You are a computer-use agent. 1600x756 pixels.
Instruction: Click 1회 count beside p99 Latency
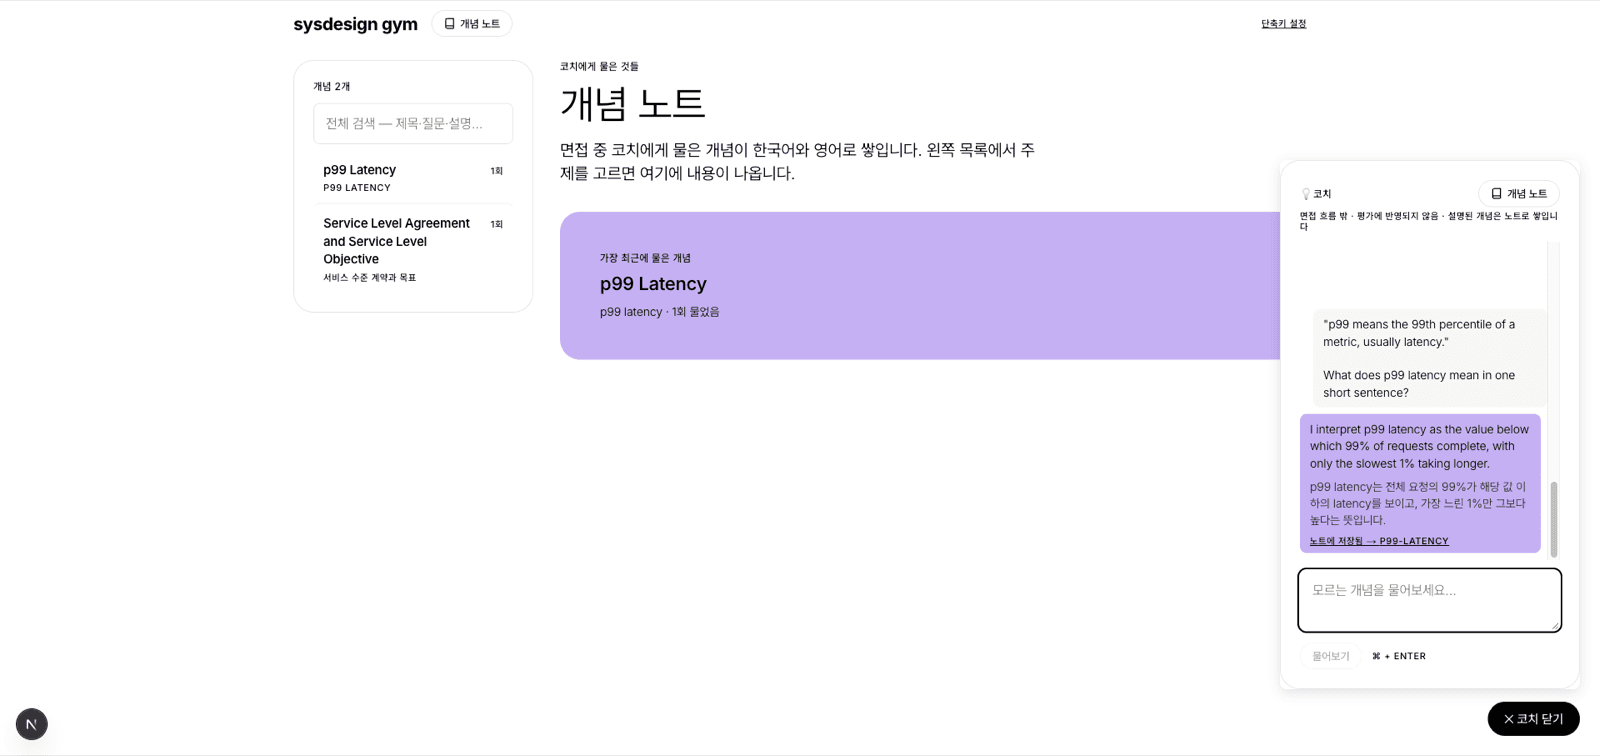coord(496,171)
